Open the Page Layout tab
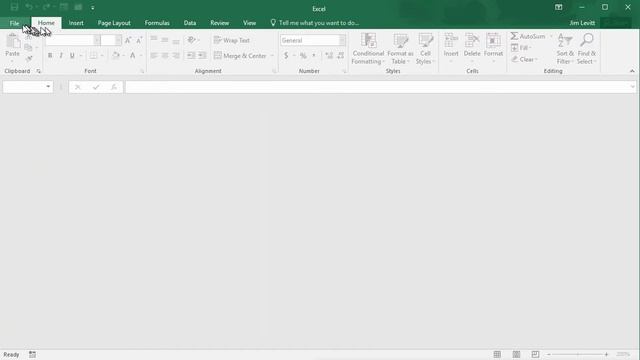Image resolution: width=640 pixels, height=360 pixels. click(x=114, y=23)
